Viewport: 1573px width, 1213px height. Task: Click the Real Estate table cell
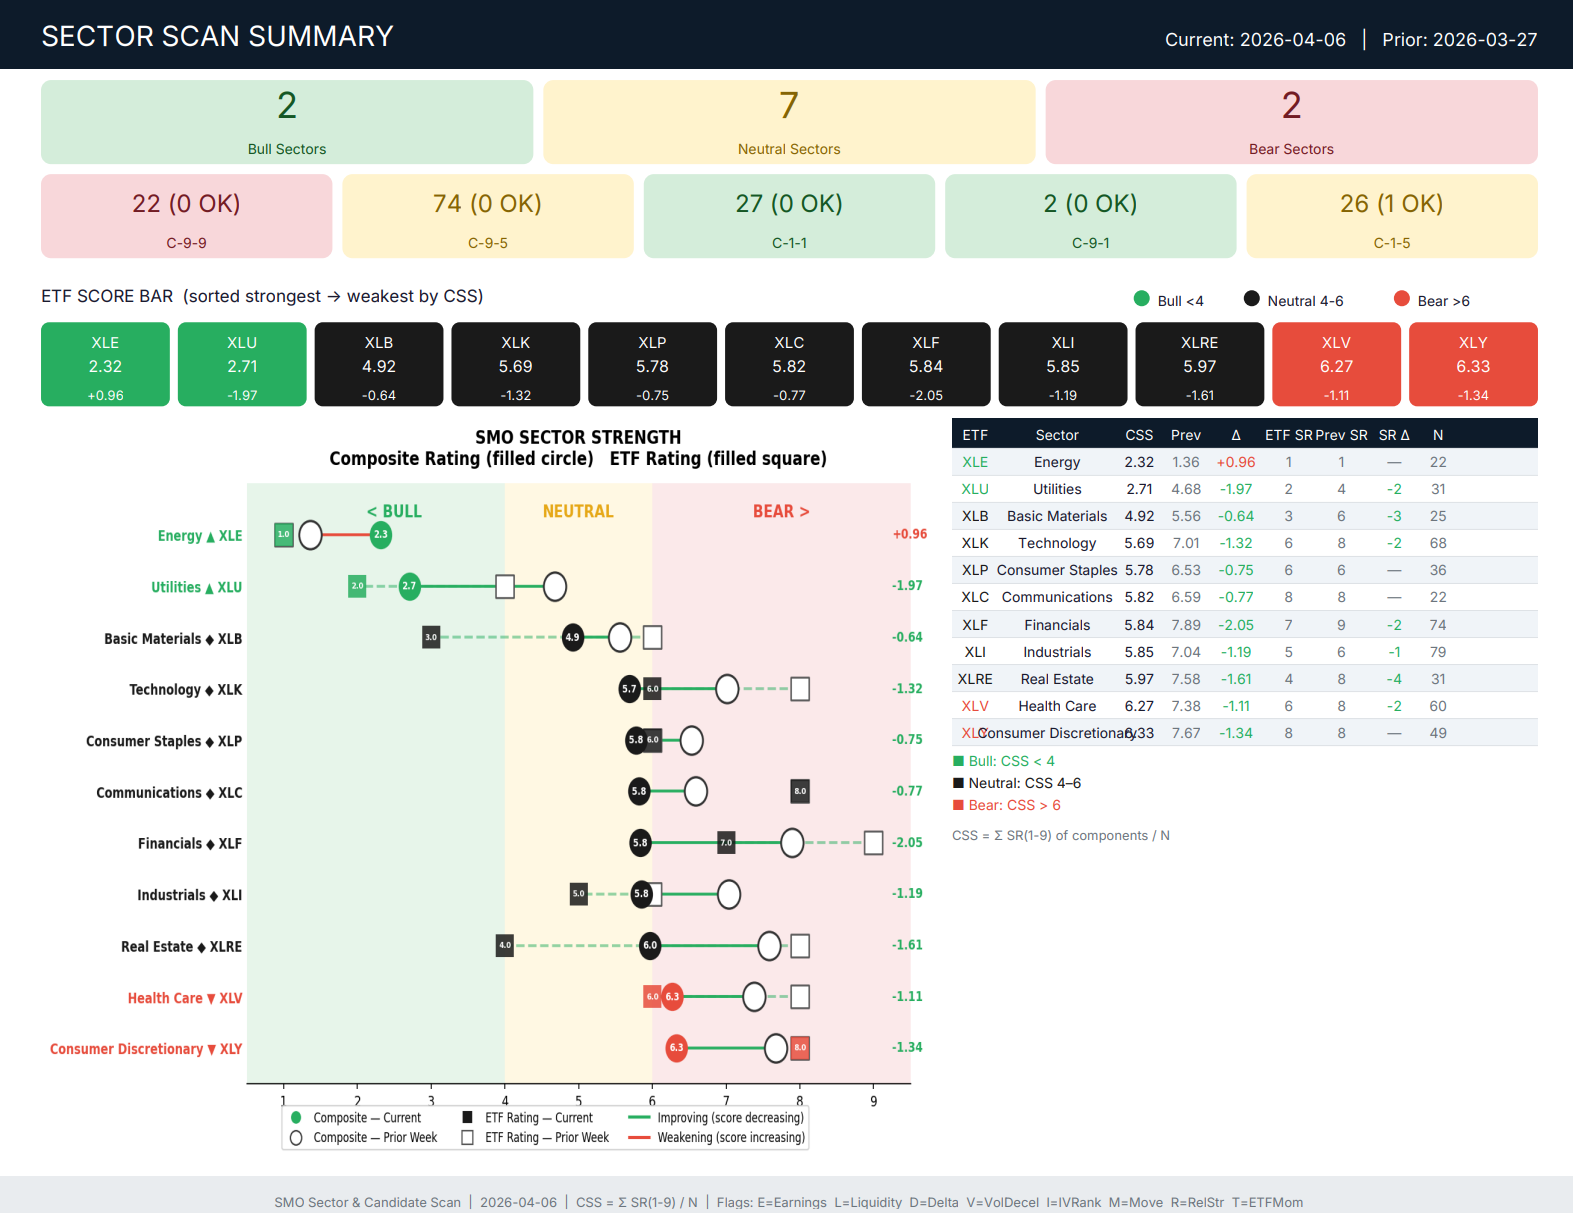tap(1057, 679)
